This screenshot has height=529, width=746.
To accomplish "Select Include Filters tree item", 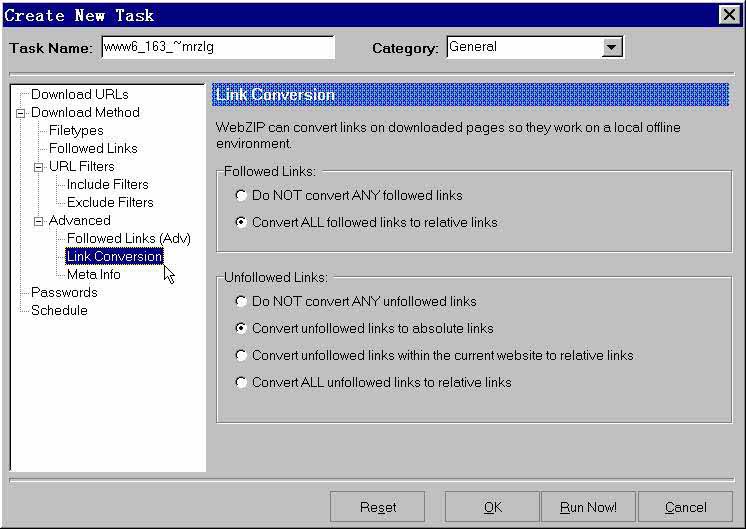I will (x=107, y=185).
